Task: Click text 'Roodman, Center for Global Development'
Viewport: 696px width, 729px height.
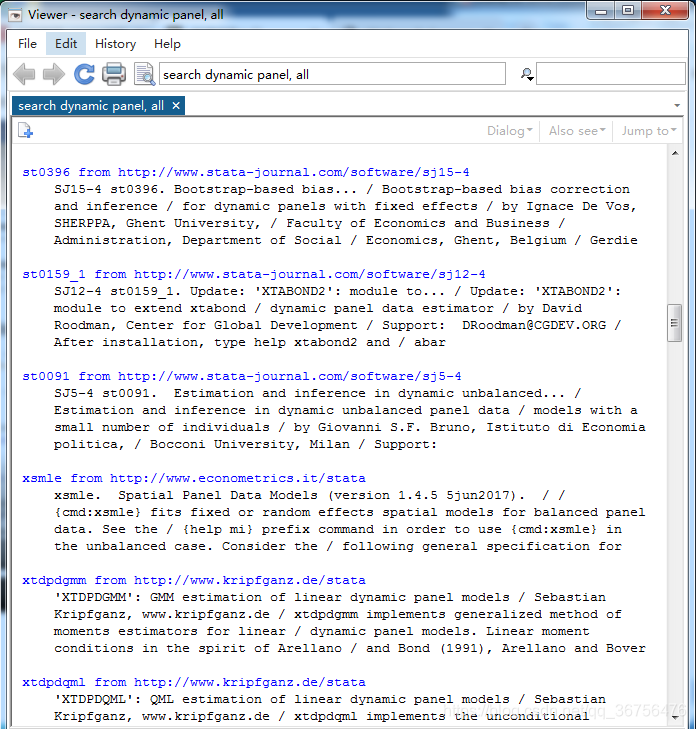Action: (x=205, y=325)
